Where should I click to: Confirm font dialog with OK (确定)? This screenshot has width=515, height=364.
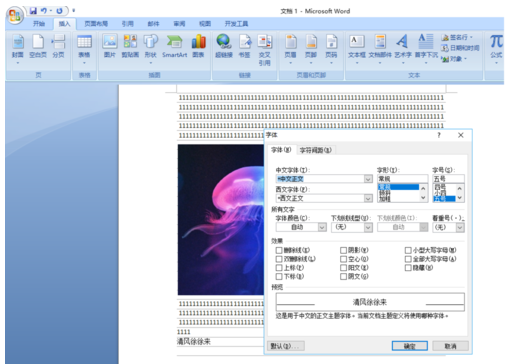tap(410, 346)
